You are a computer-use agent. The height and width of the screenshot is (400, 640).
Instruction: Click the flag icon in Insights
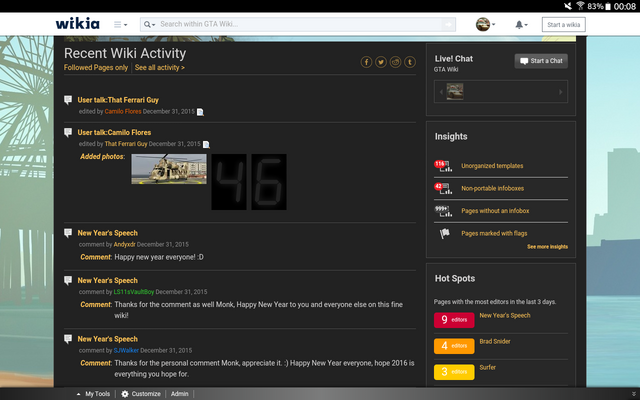coord(444,233)
